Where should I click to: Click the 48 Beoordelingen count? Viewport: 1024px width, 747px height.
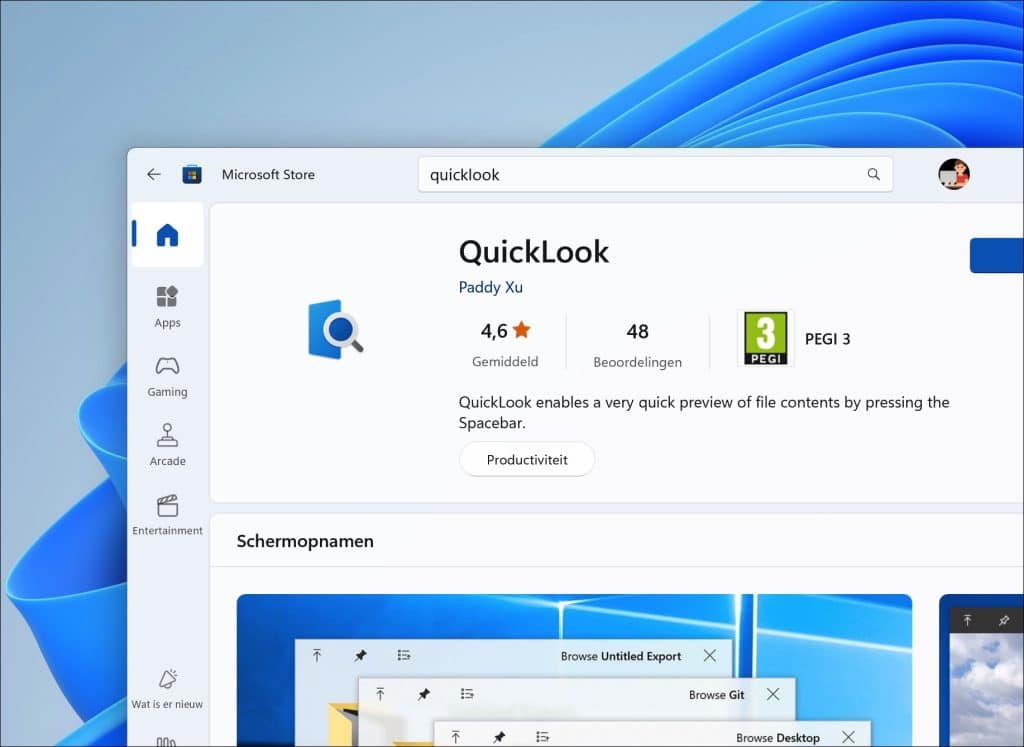[637, 345]
